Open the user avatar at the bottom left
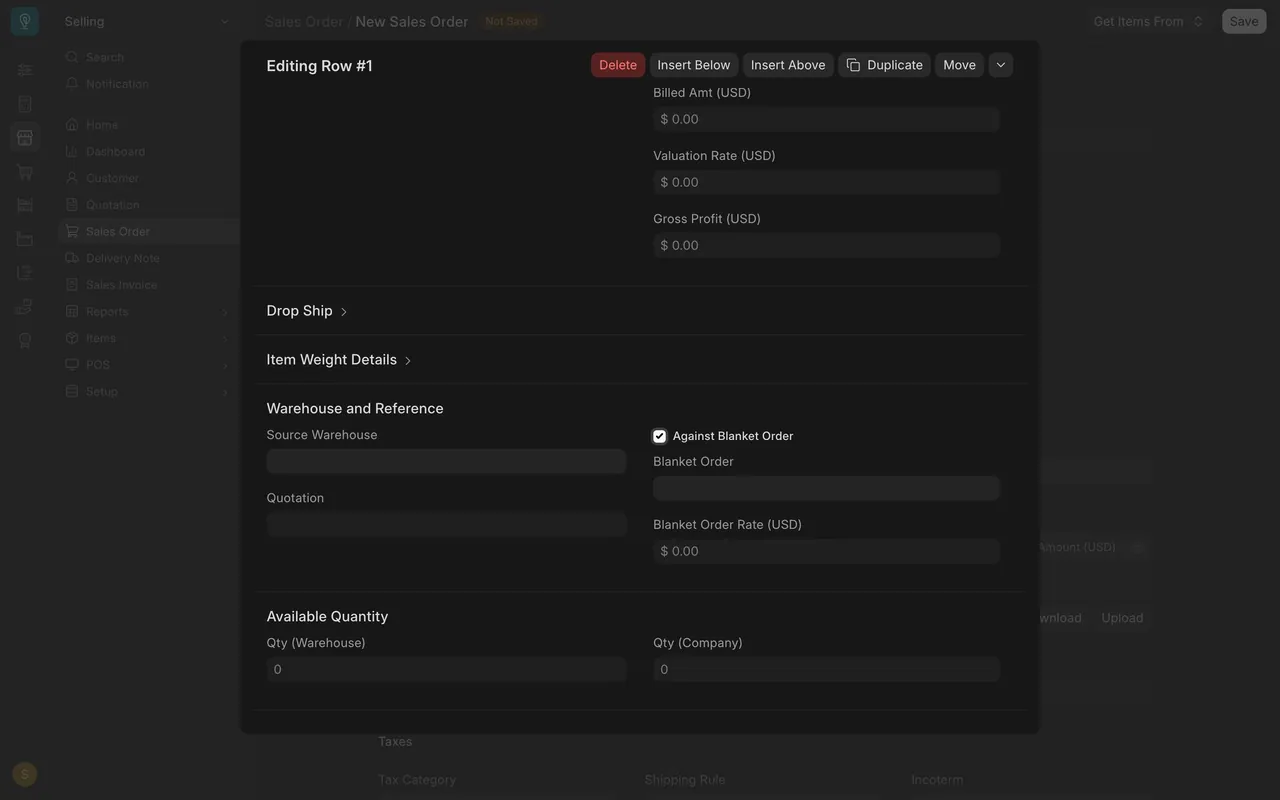 25,774
